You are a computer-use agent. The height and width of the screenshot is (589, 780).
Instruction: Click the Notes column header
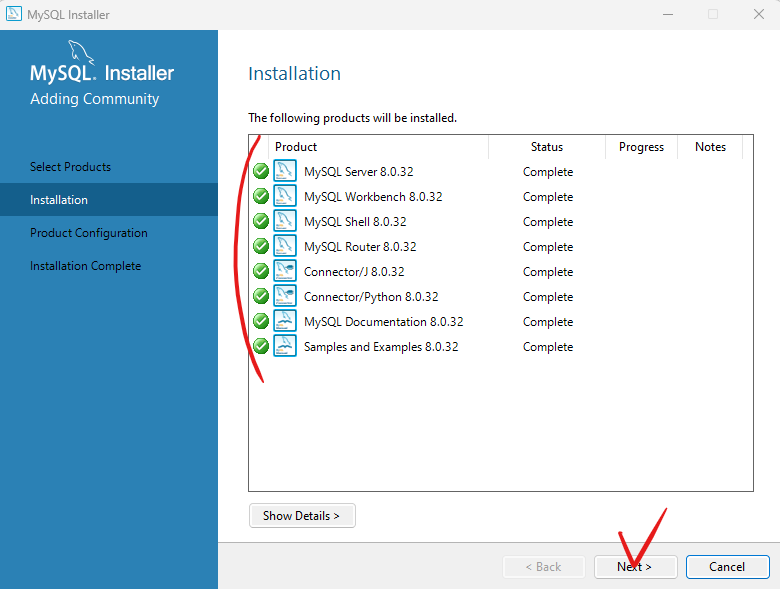[x=710, y=147]
